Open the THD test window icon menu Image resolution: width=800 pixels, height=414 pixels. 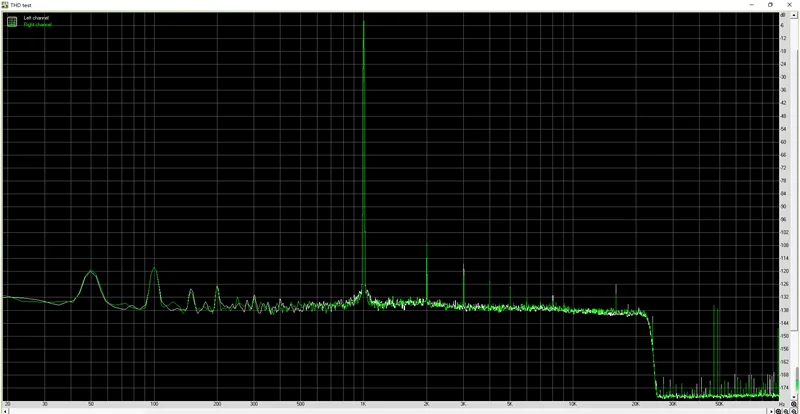coord(5,4)
